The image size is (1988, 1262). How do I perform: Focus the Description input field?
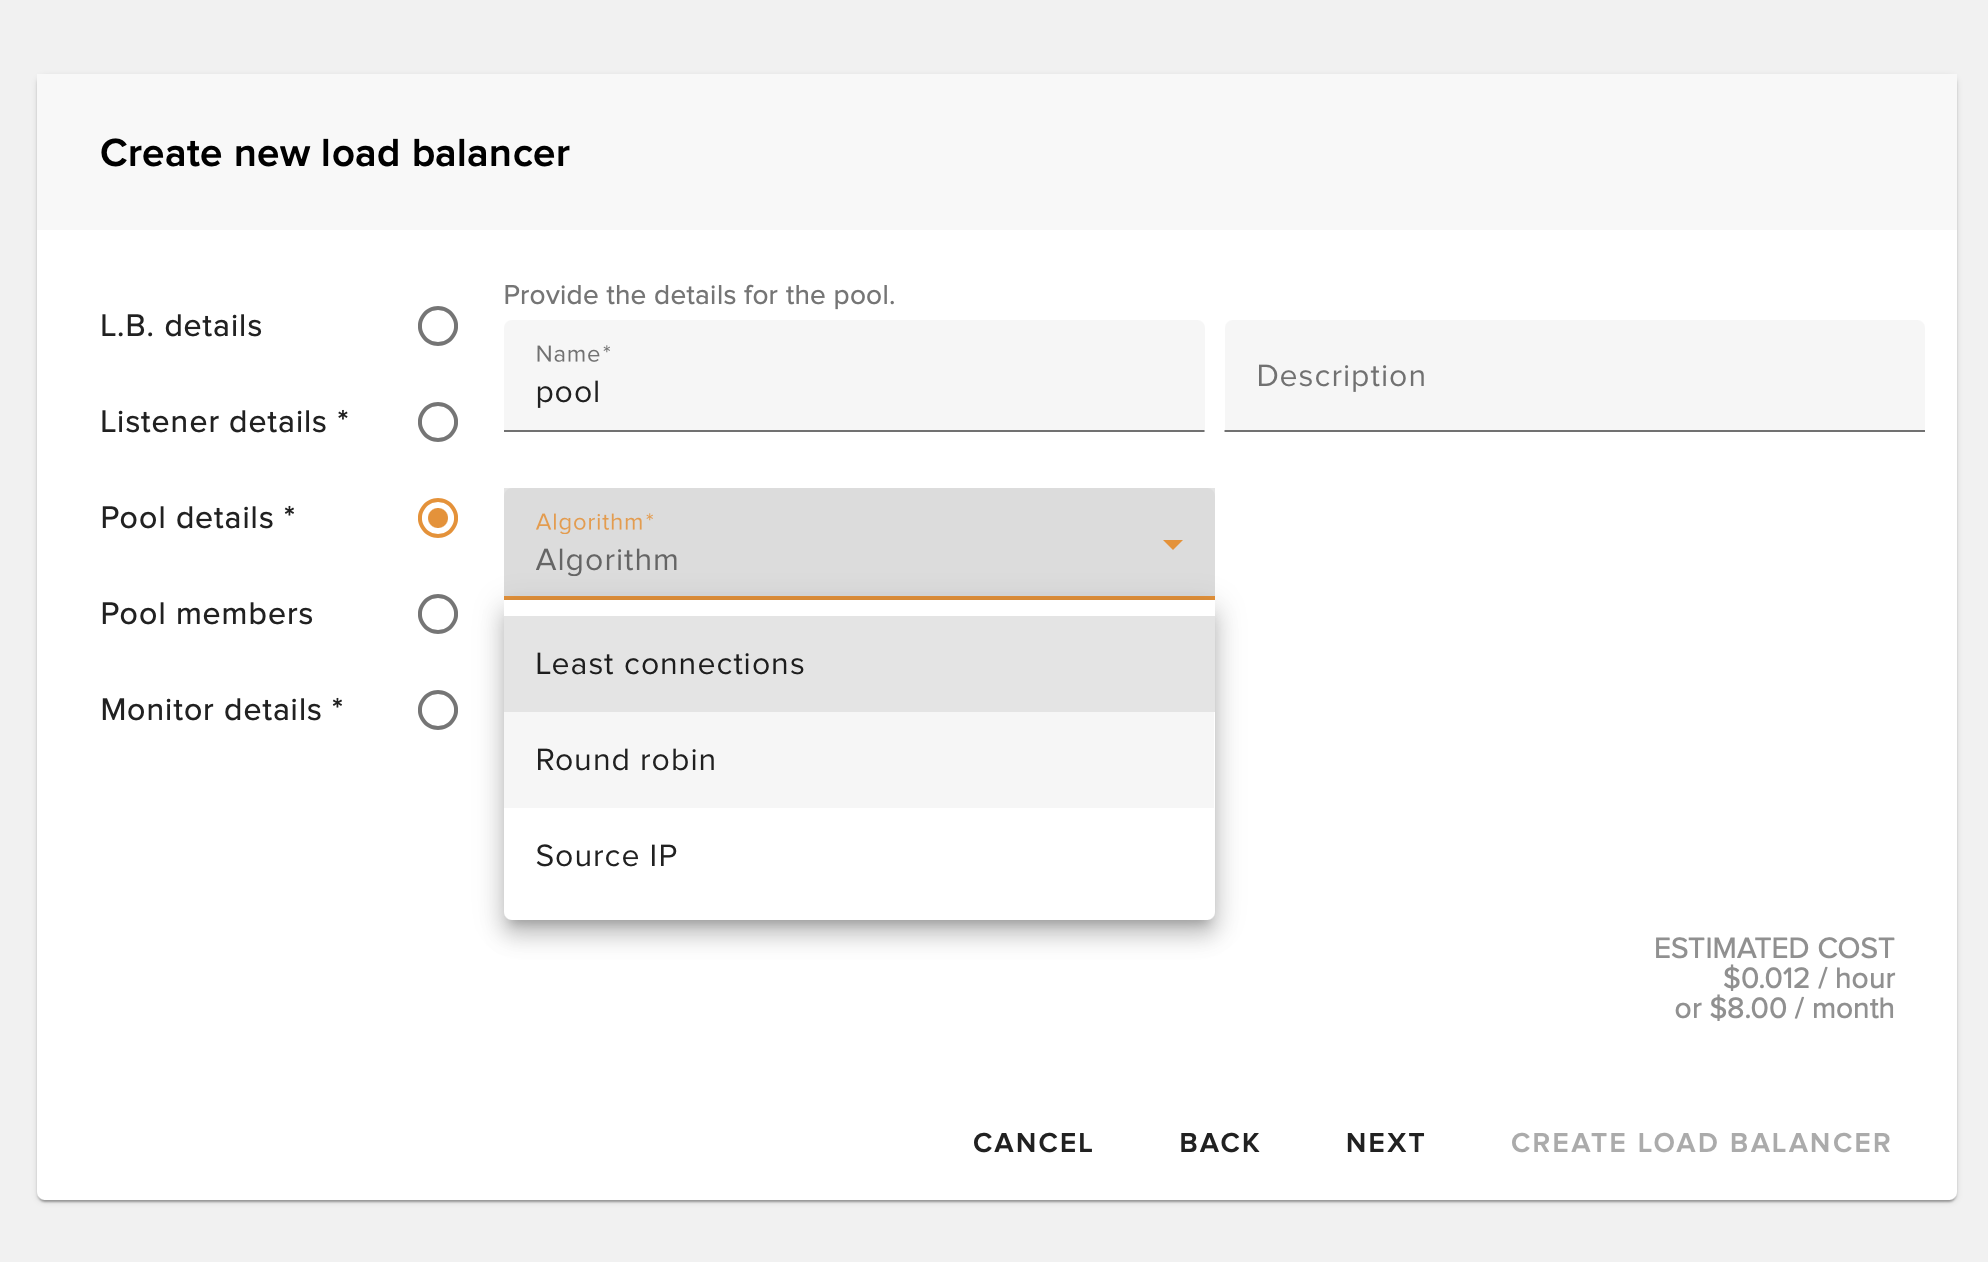click(x=1573, y=376)
